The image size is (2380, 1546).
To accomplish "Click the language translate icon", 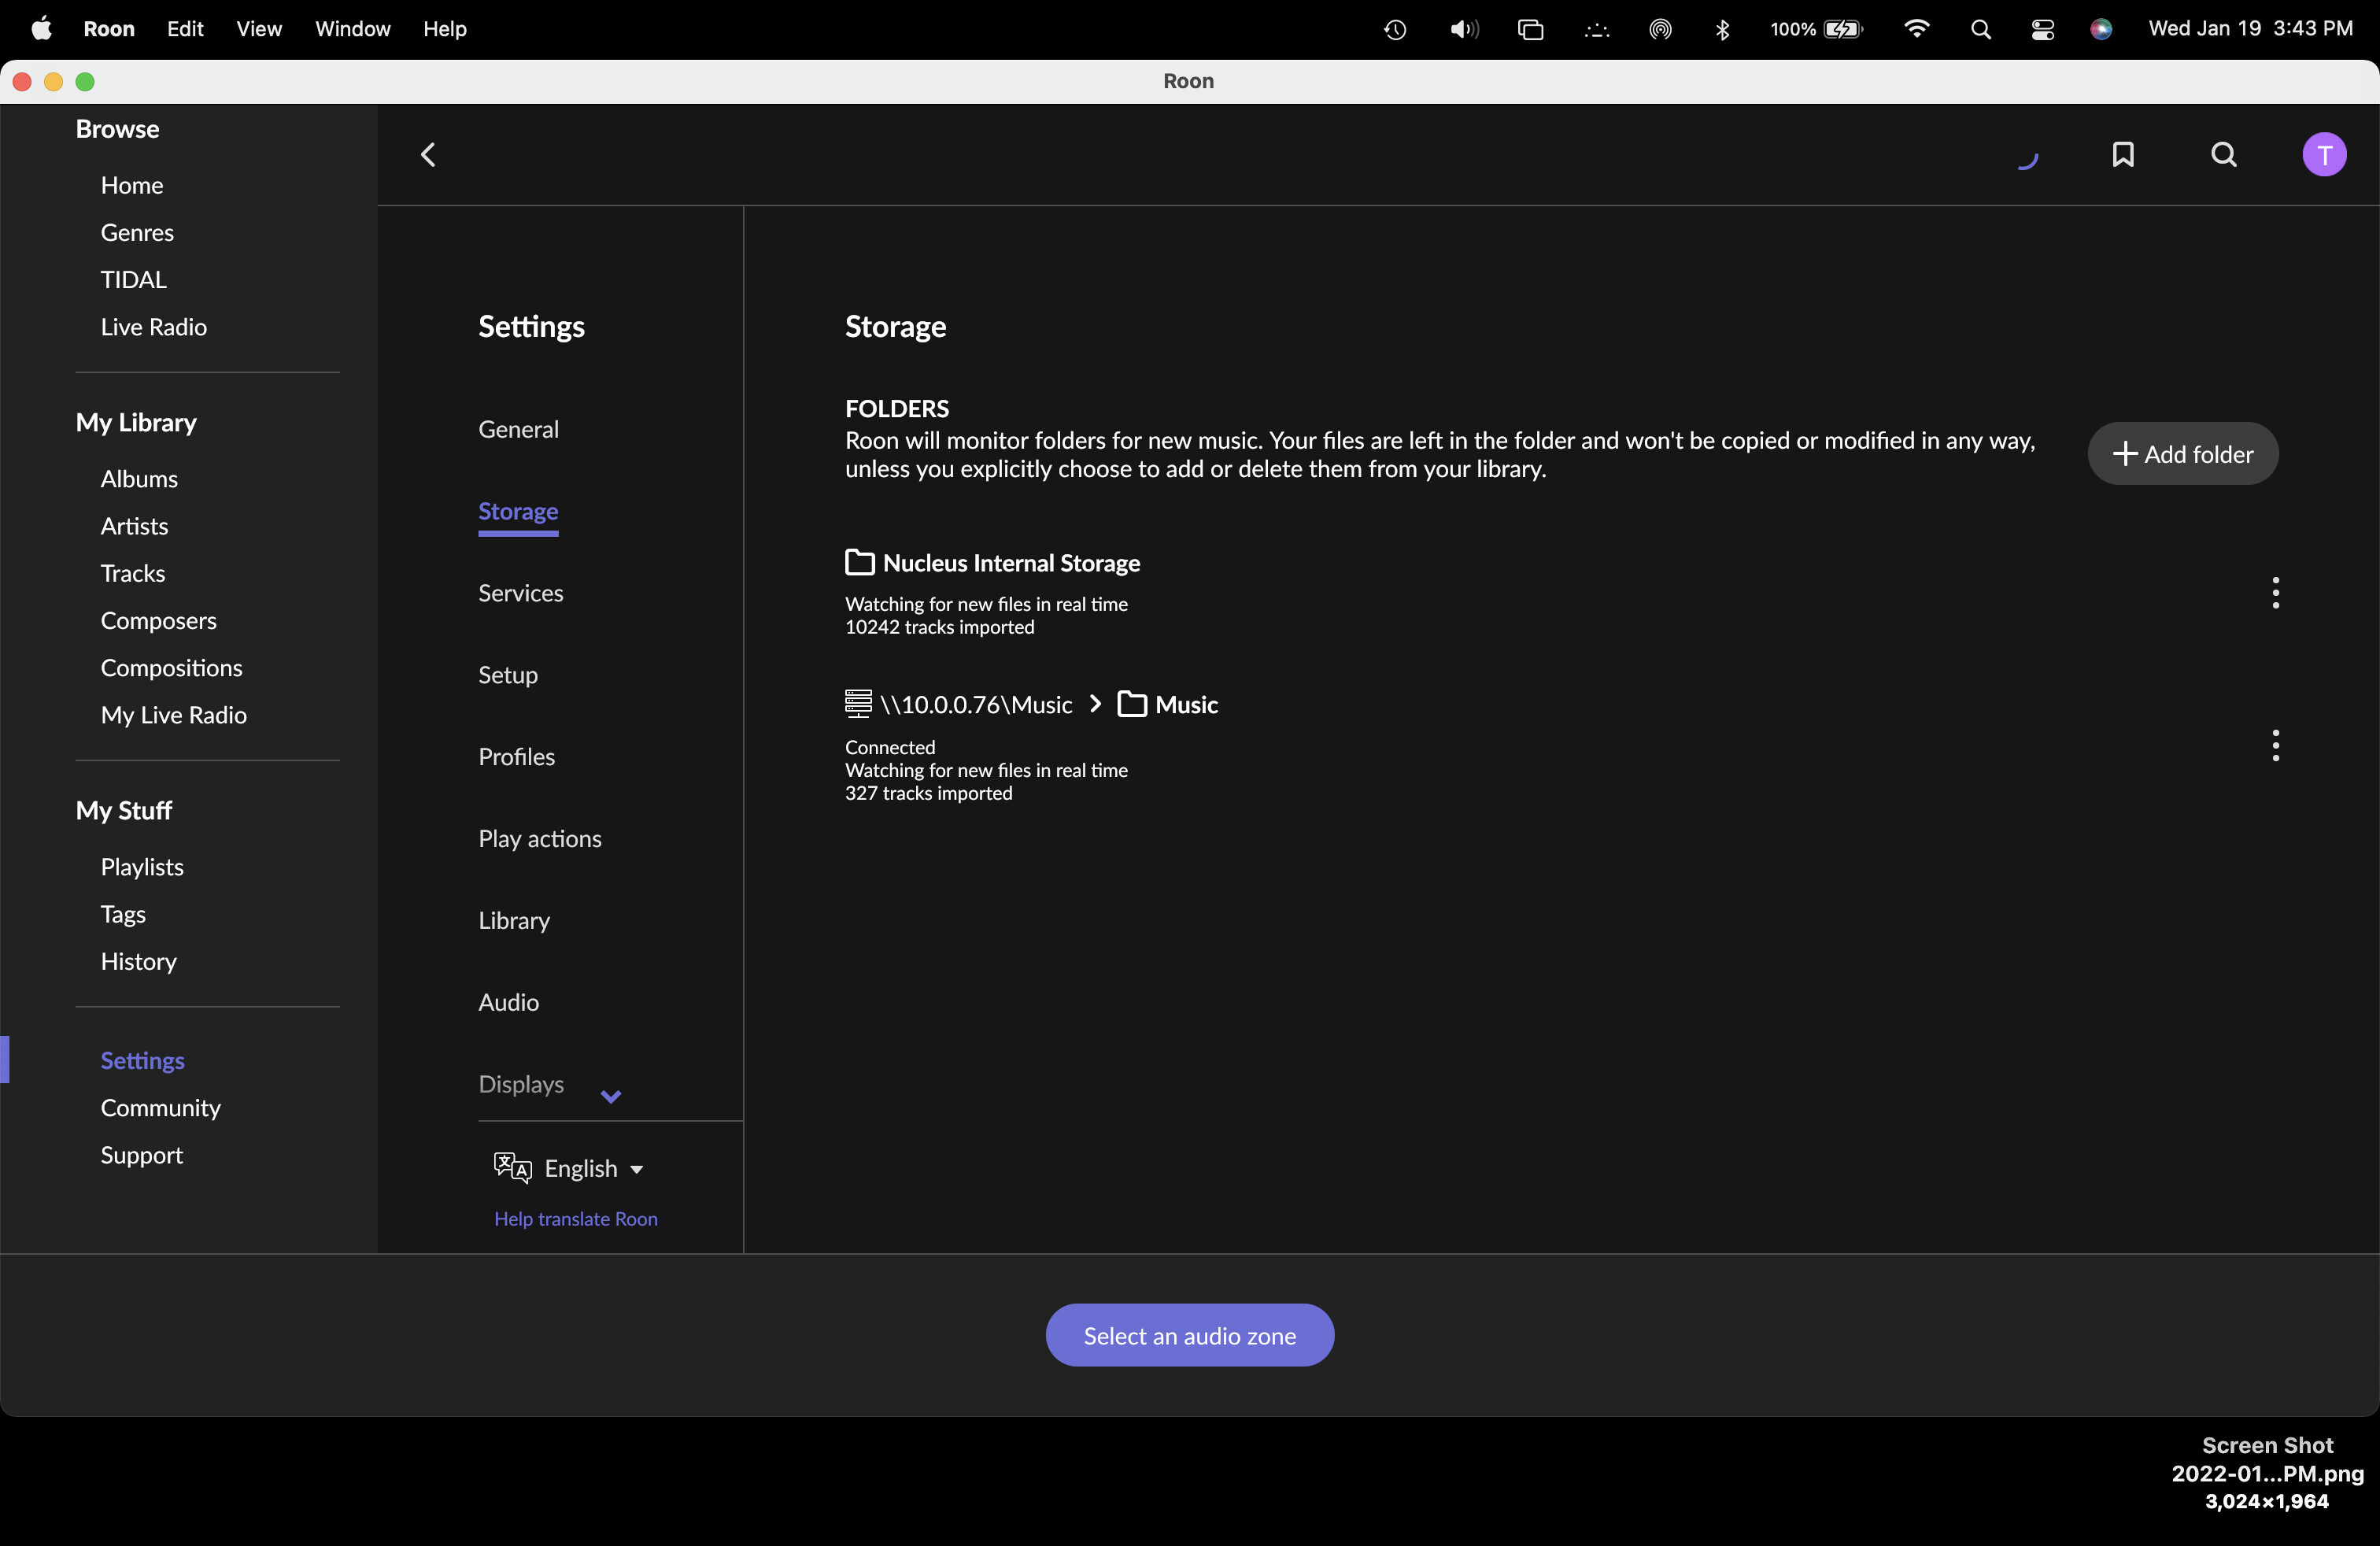I will click(x=512, y=1167).
